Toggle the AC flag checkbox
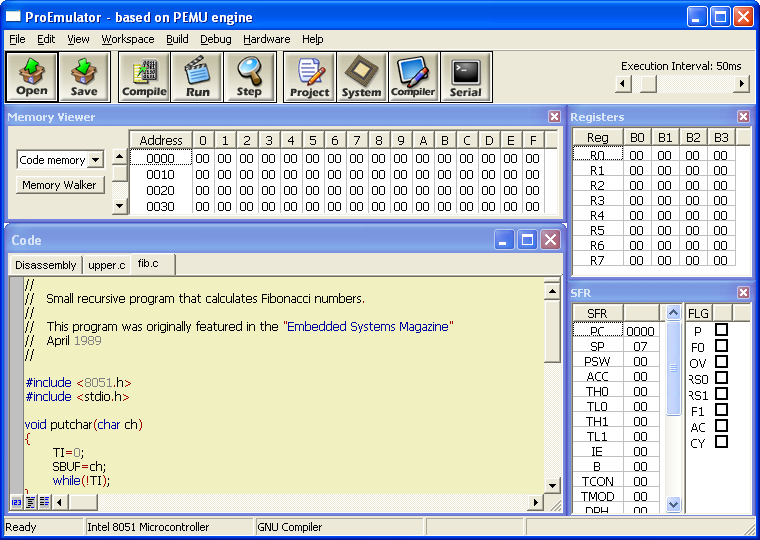 (x=721, y=426)
